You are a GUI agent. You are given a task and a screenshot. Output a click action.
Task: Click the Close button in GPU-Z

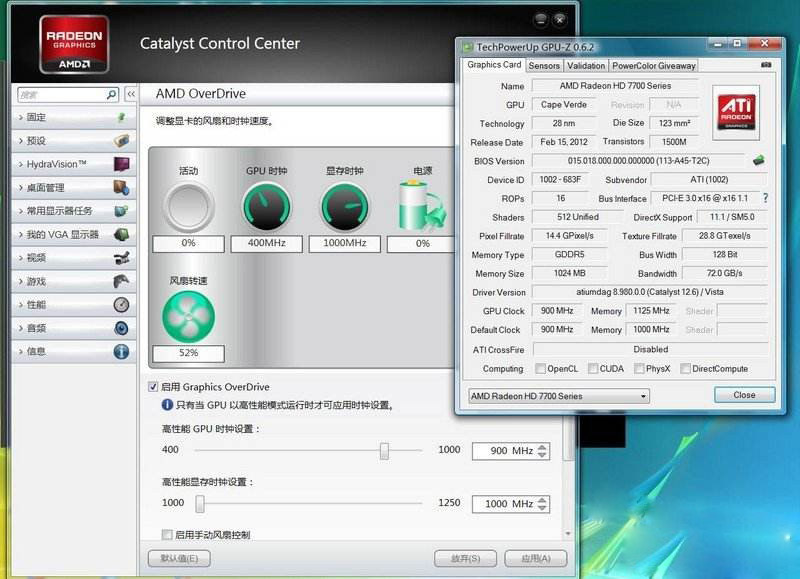coord(744,395)
